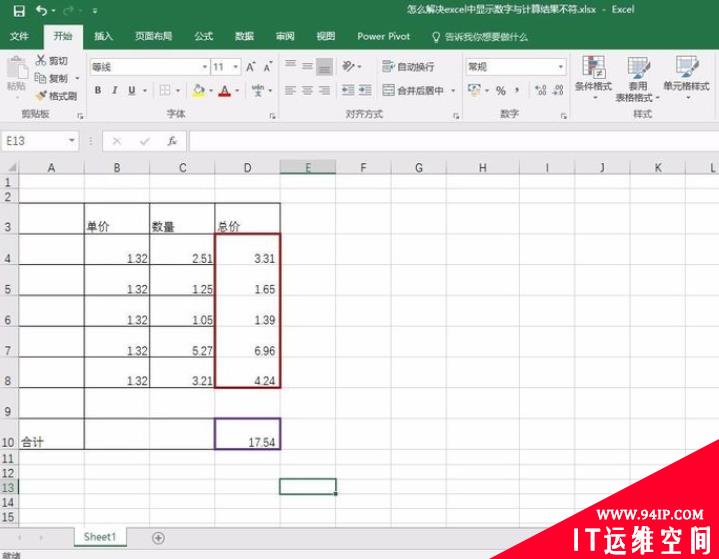Click 合并后居中 merge and center

click(413, 90)
